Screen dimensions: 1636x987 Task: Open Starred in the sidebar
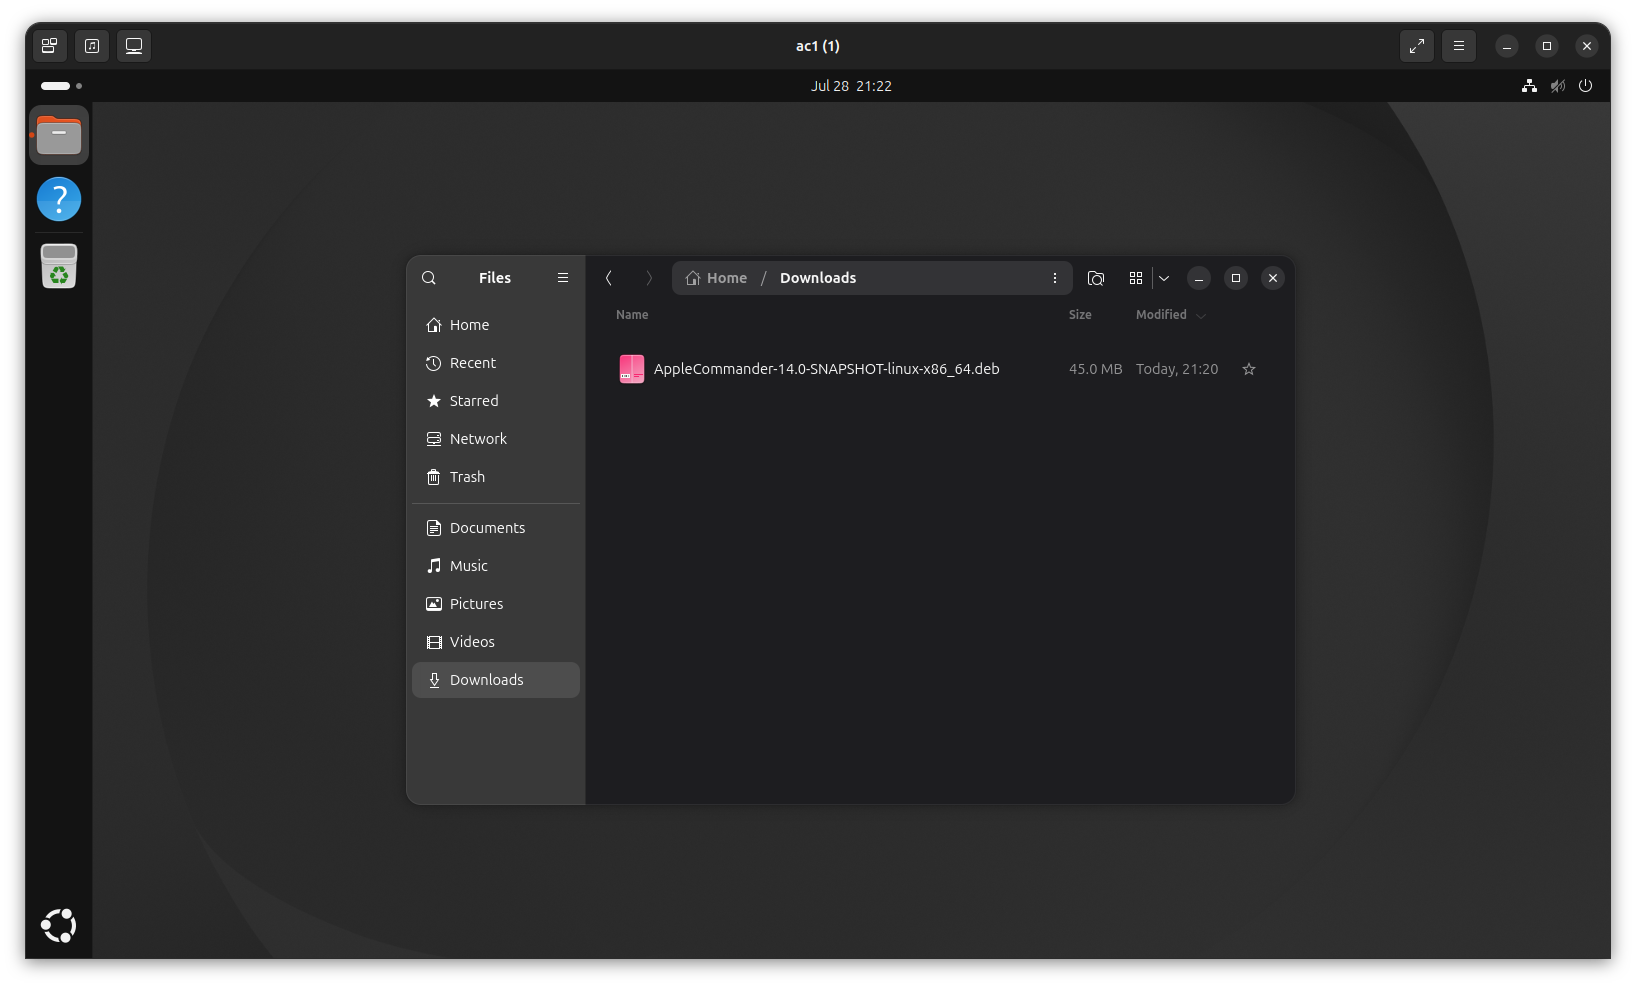tap(496, 401)
